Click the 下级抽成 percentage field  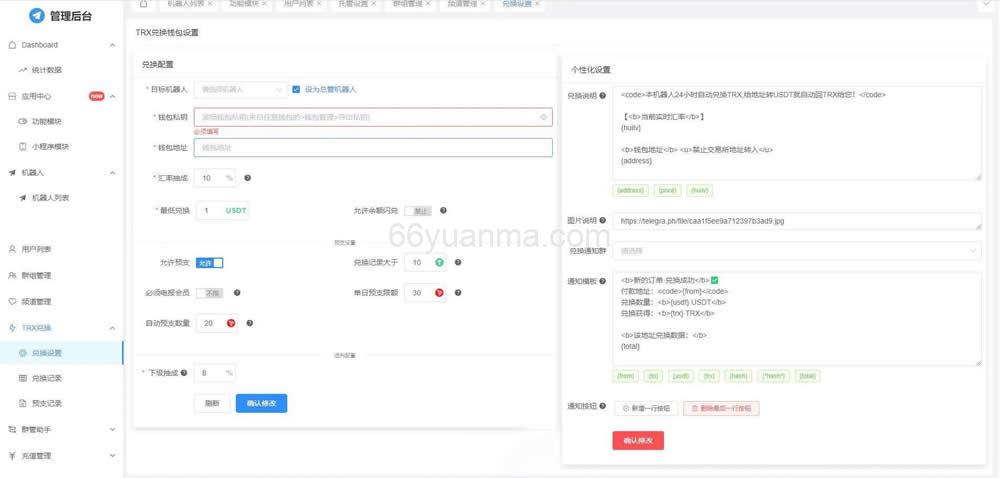click(x=215, y=373)
